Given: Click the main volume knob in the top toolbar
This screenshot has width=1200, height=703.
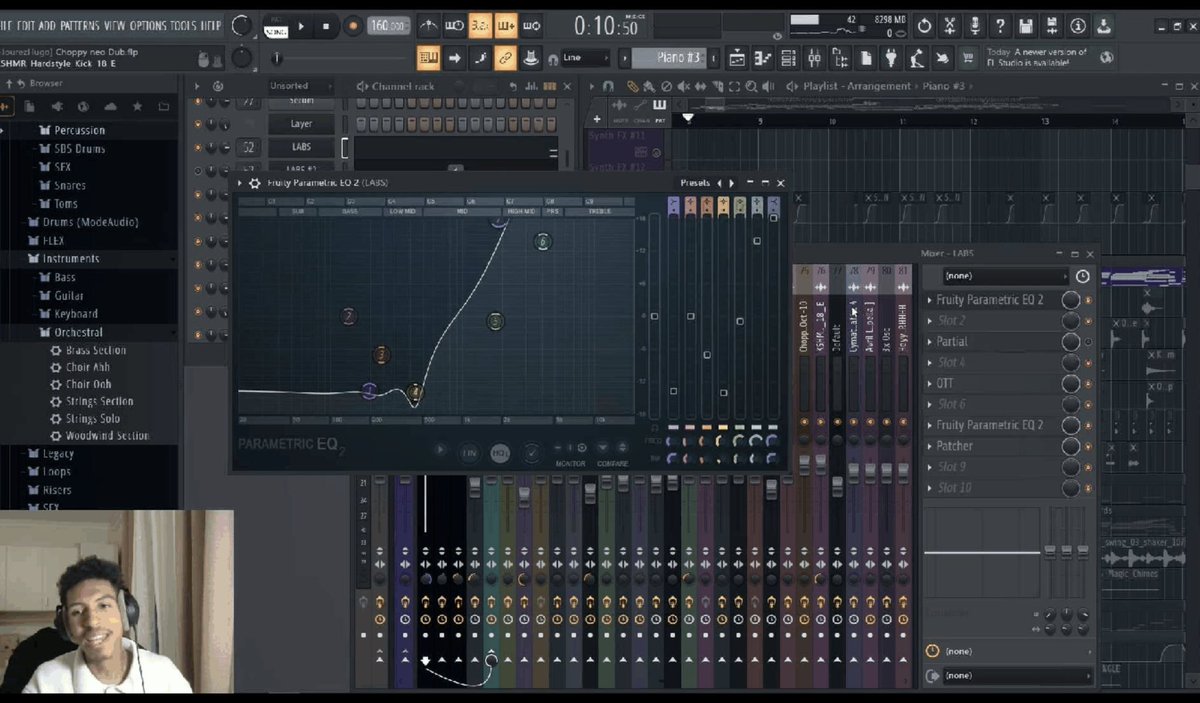Looking at the screenshot, I should (241, 26).
